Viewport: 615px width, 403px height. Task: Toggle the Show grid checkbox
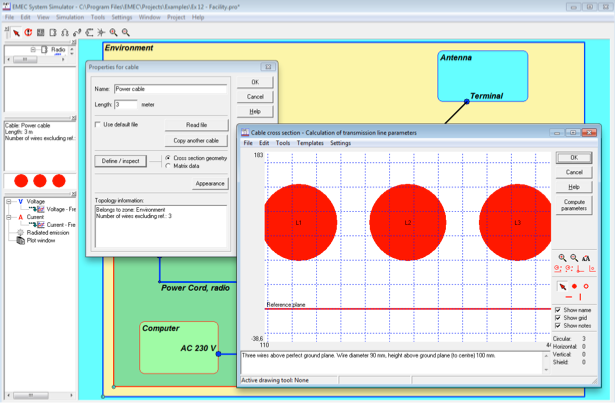558,318
